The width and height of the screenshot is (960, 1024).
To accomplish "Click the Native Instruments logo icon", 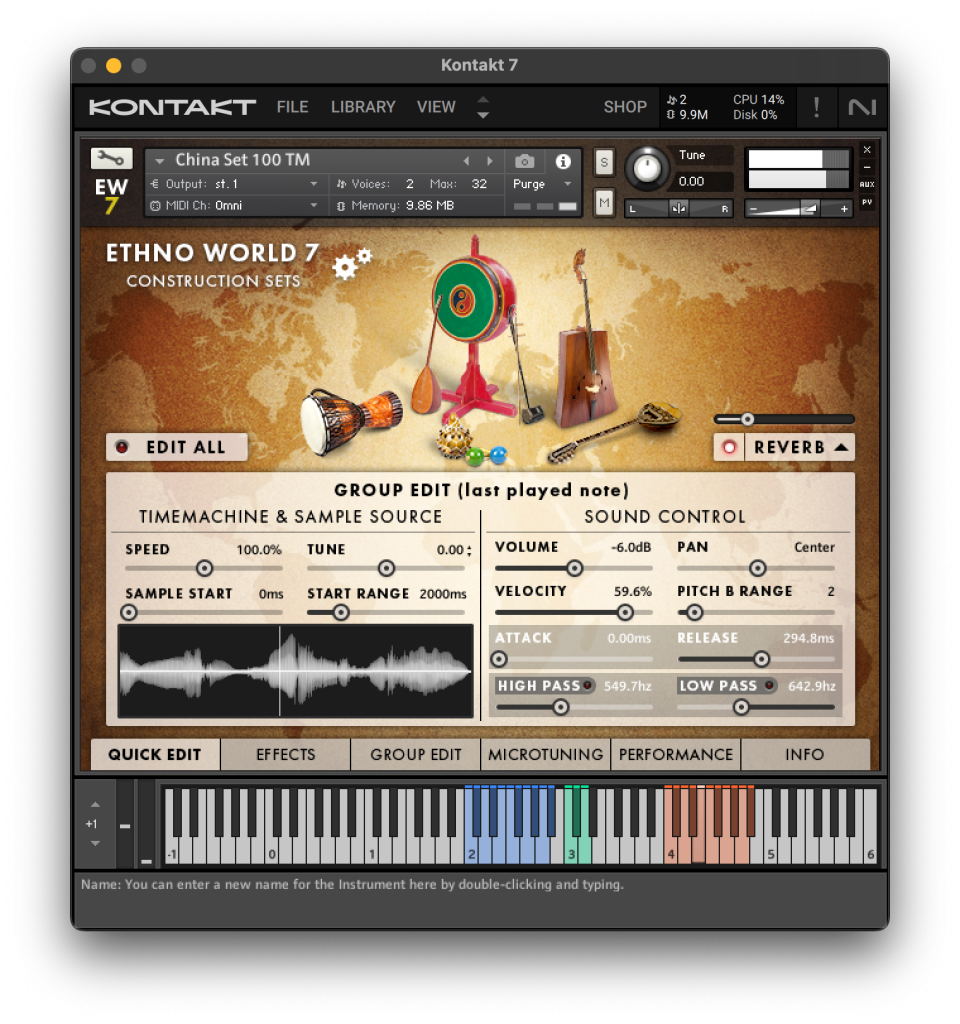I will click(860, 107).
